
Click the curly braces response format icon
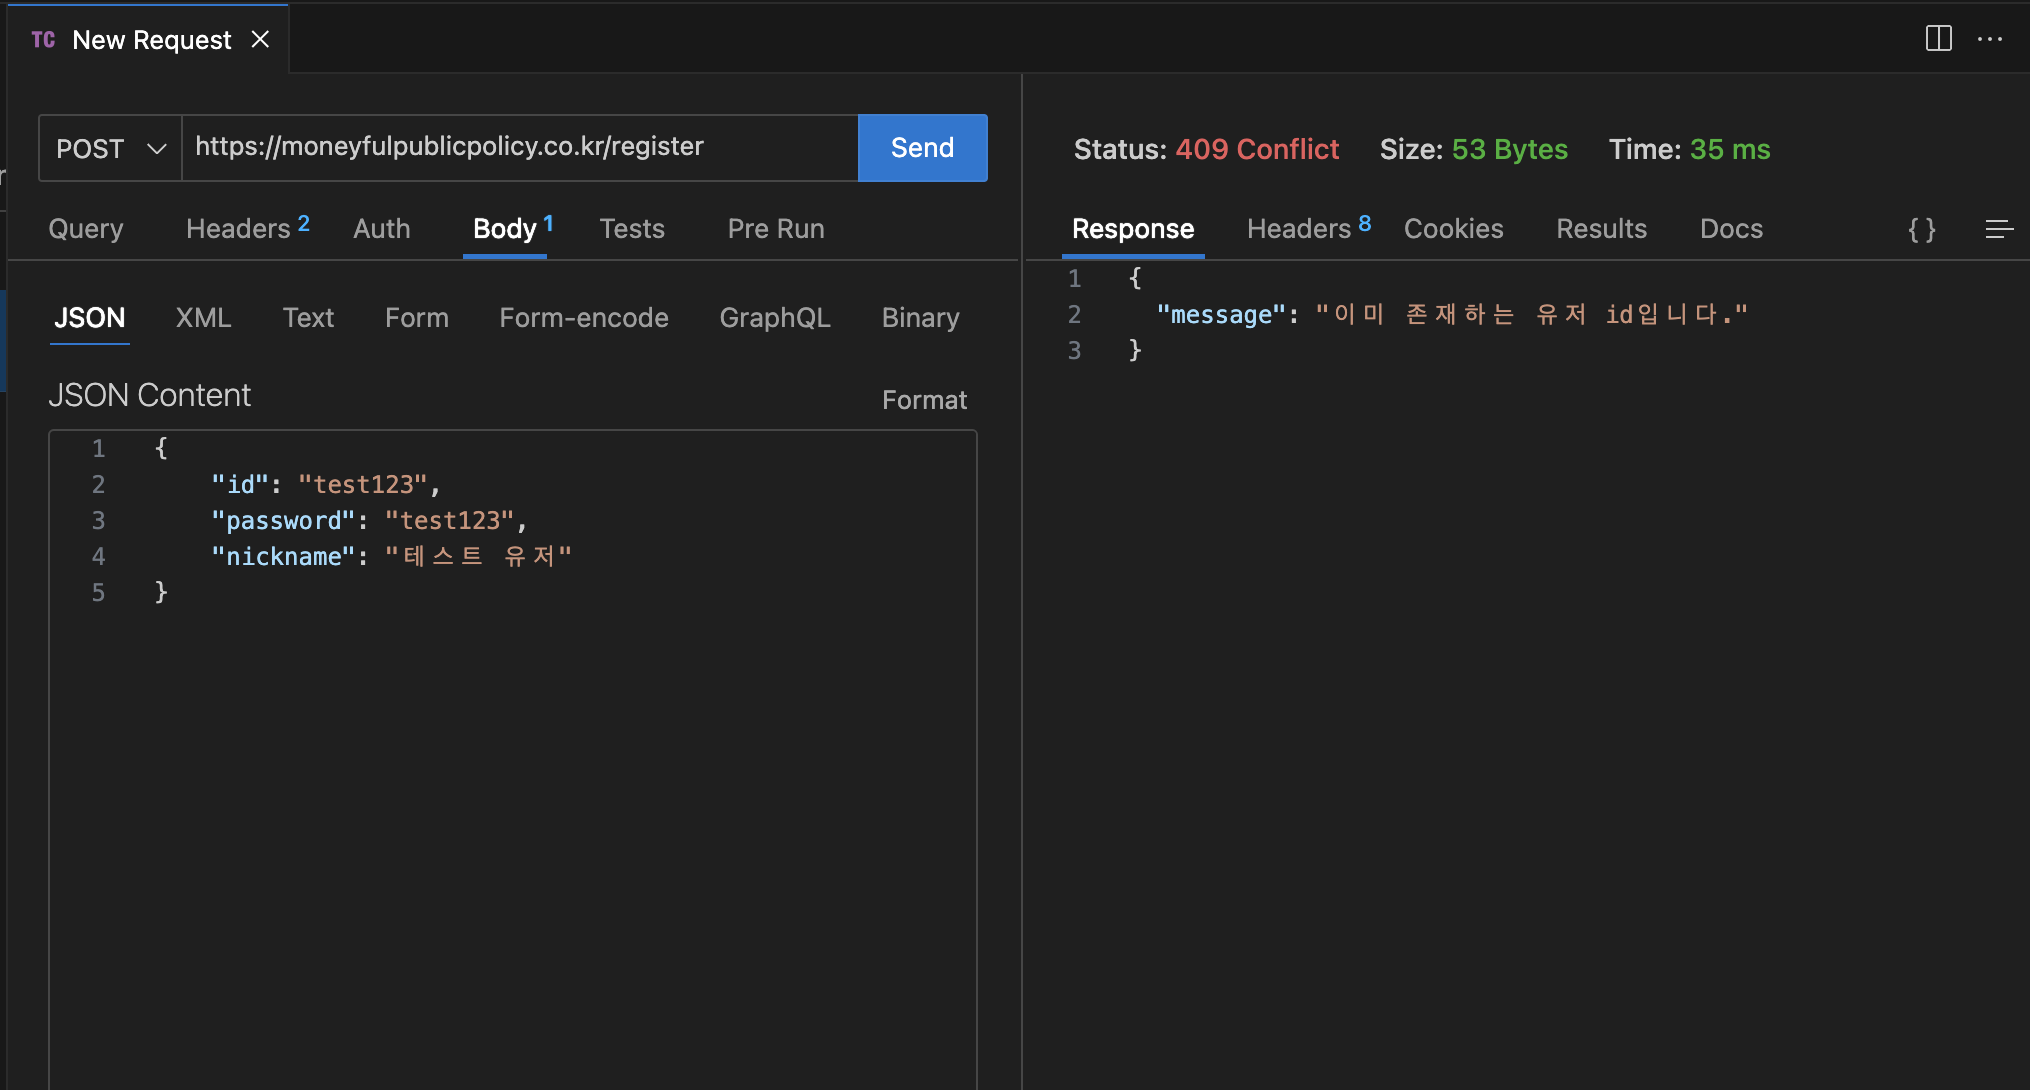(x=1921, y=229)
